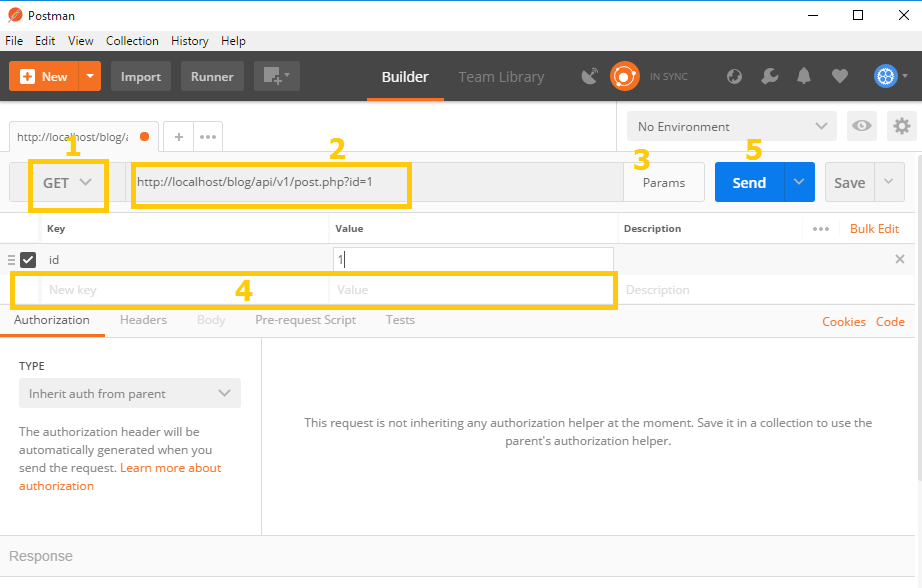Expand the Send options arrow
The height and width of the screenshot is (588, 922).
tap(799, 182)
